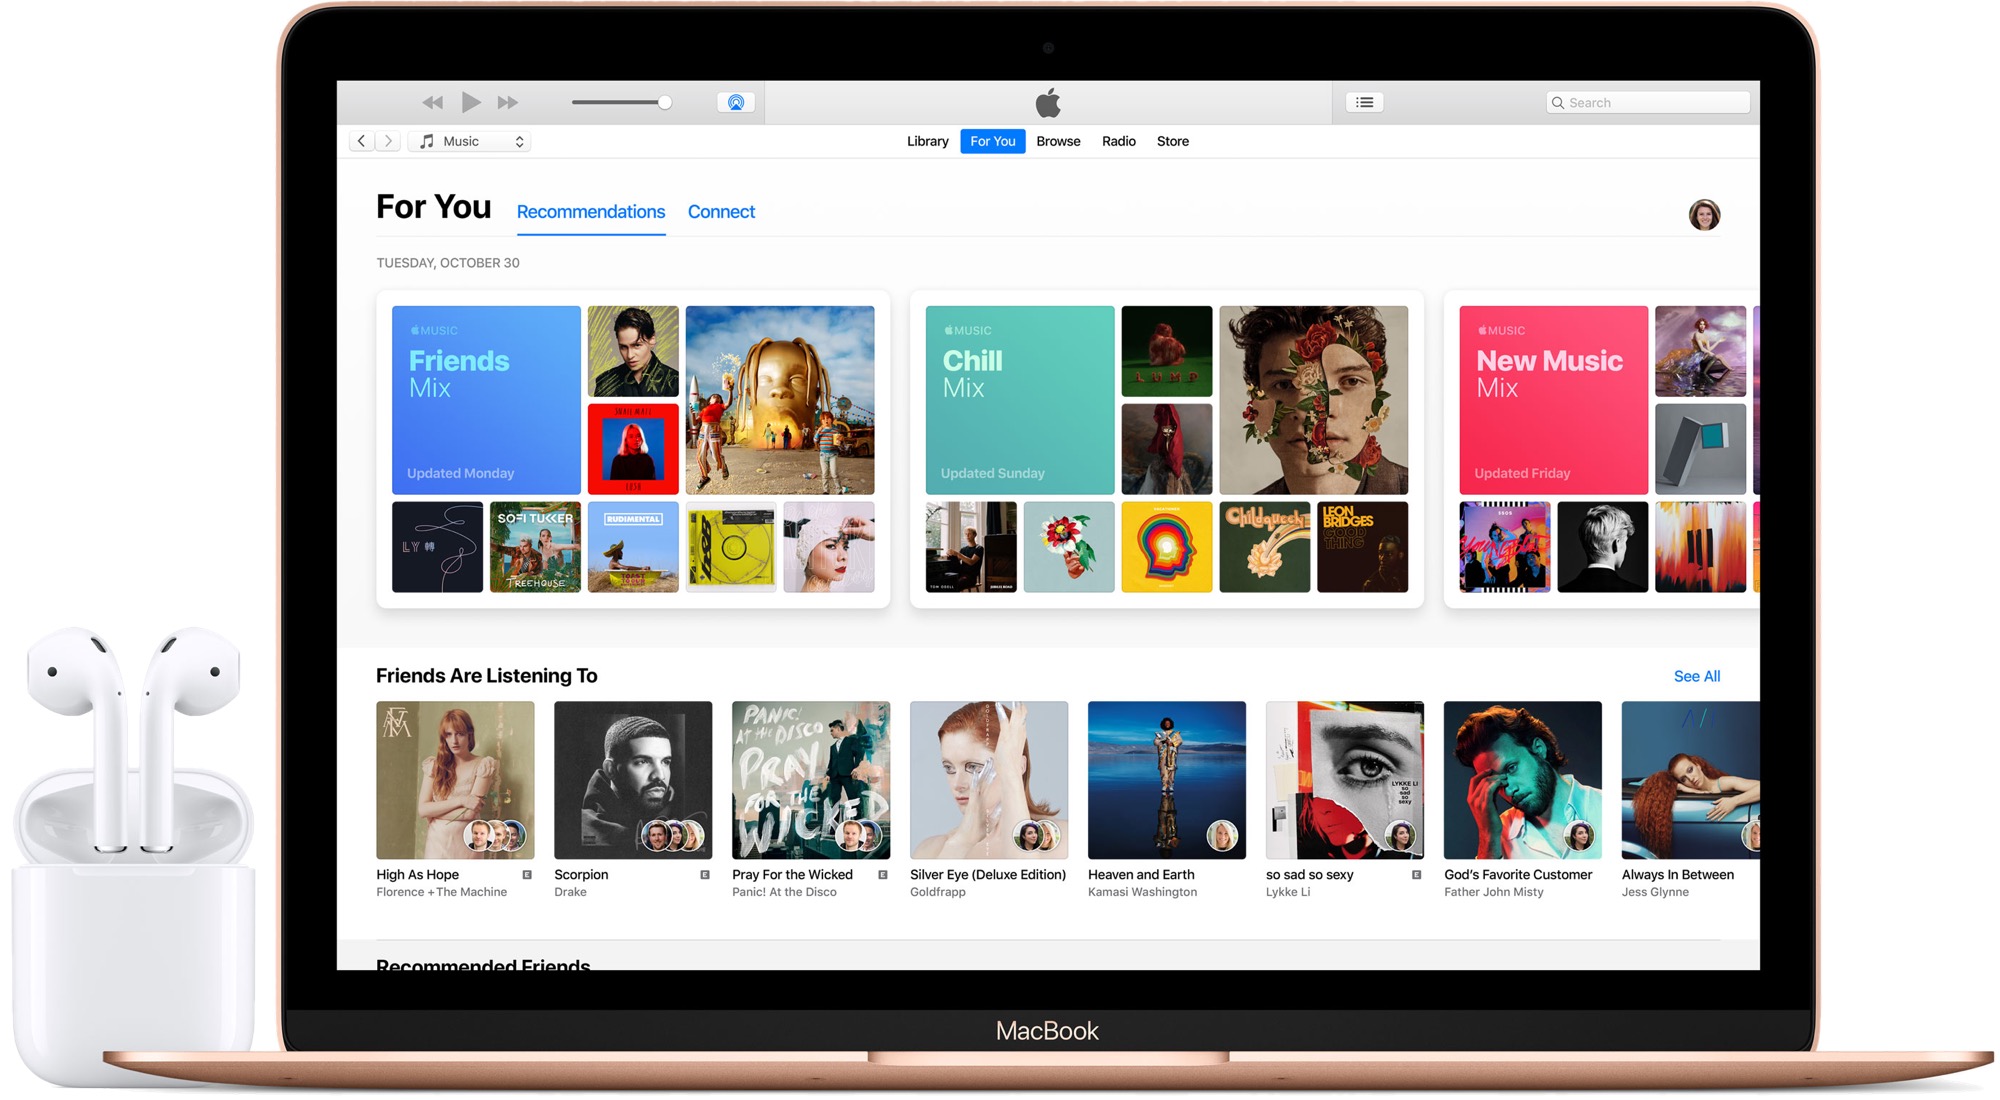Image resolution: width=2000 pixels, height=1100 pixels.
Task: Click the explicit badge beside High As Hope
Action: [527, 875]
